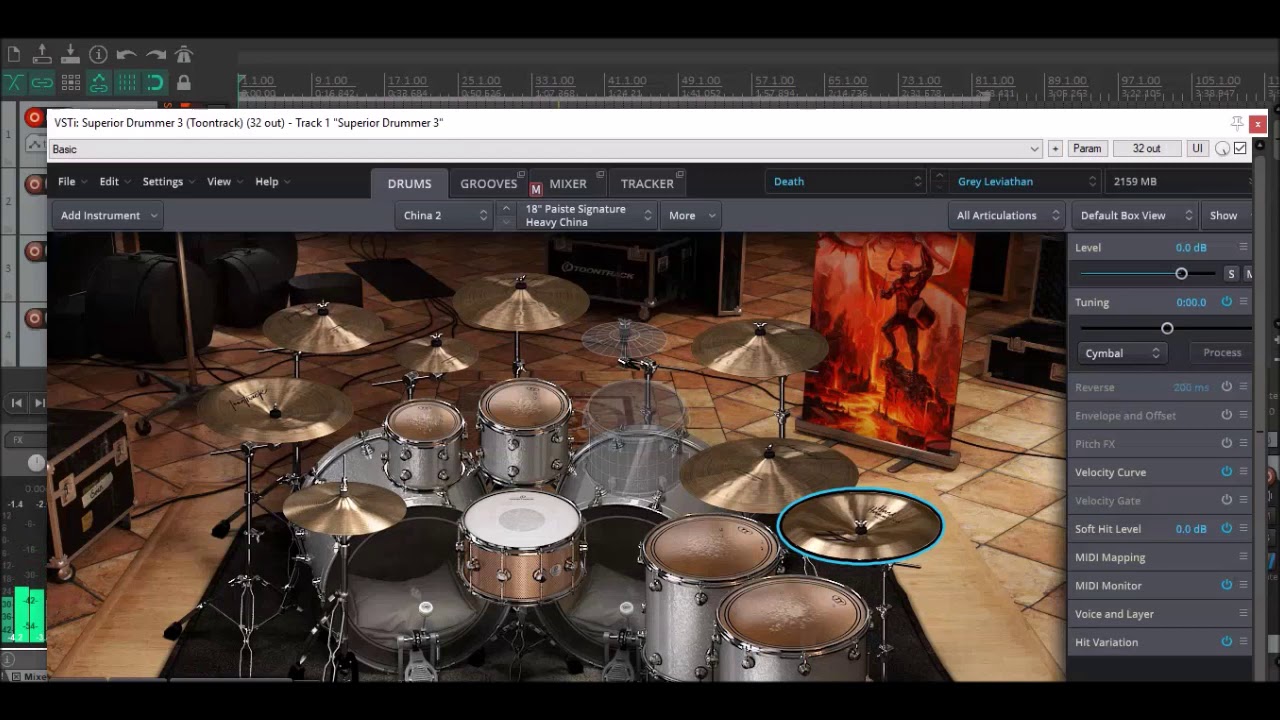The width and height of the screenshot is (1280, 720).
Task: Open the View menu
Action: click(225, 182)
